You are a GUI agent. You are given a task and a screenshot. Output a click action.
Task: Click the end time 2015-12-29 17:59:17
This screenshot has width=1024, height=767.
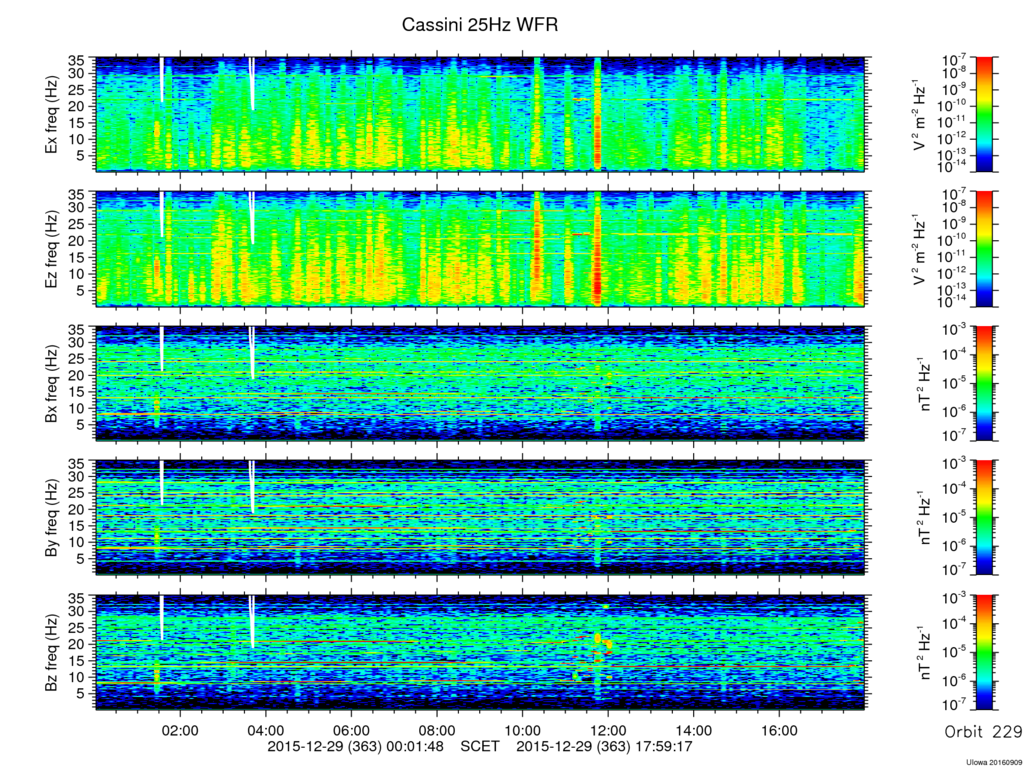604,746
